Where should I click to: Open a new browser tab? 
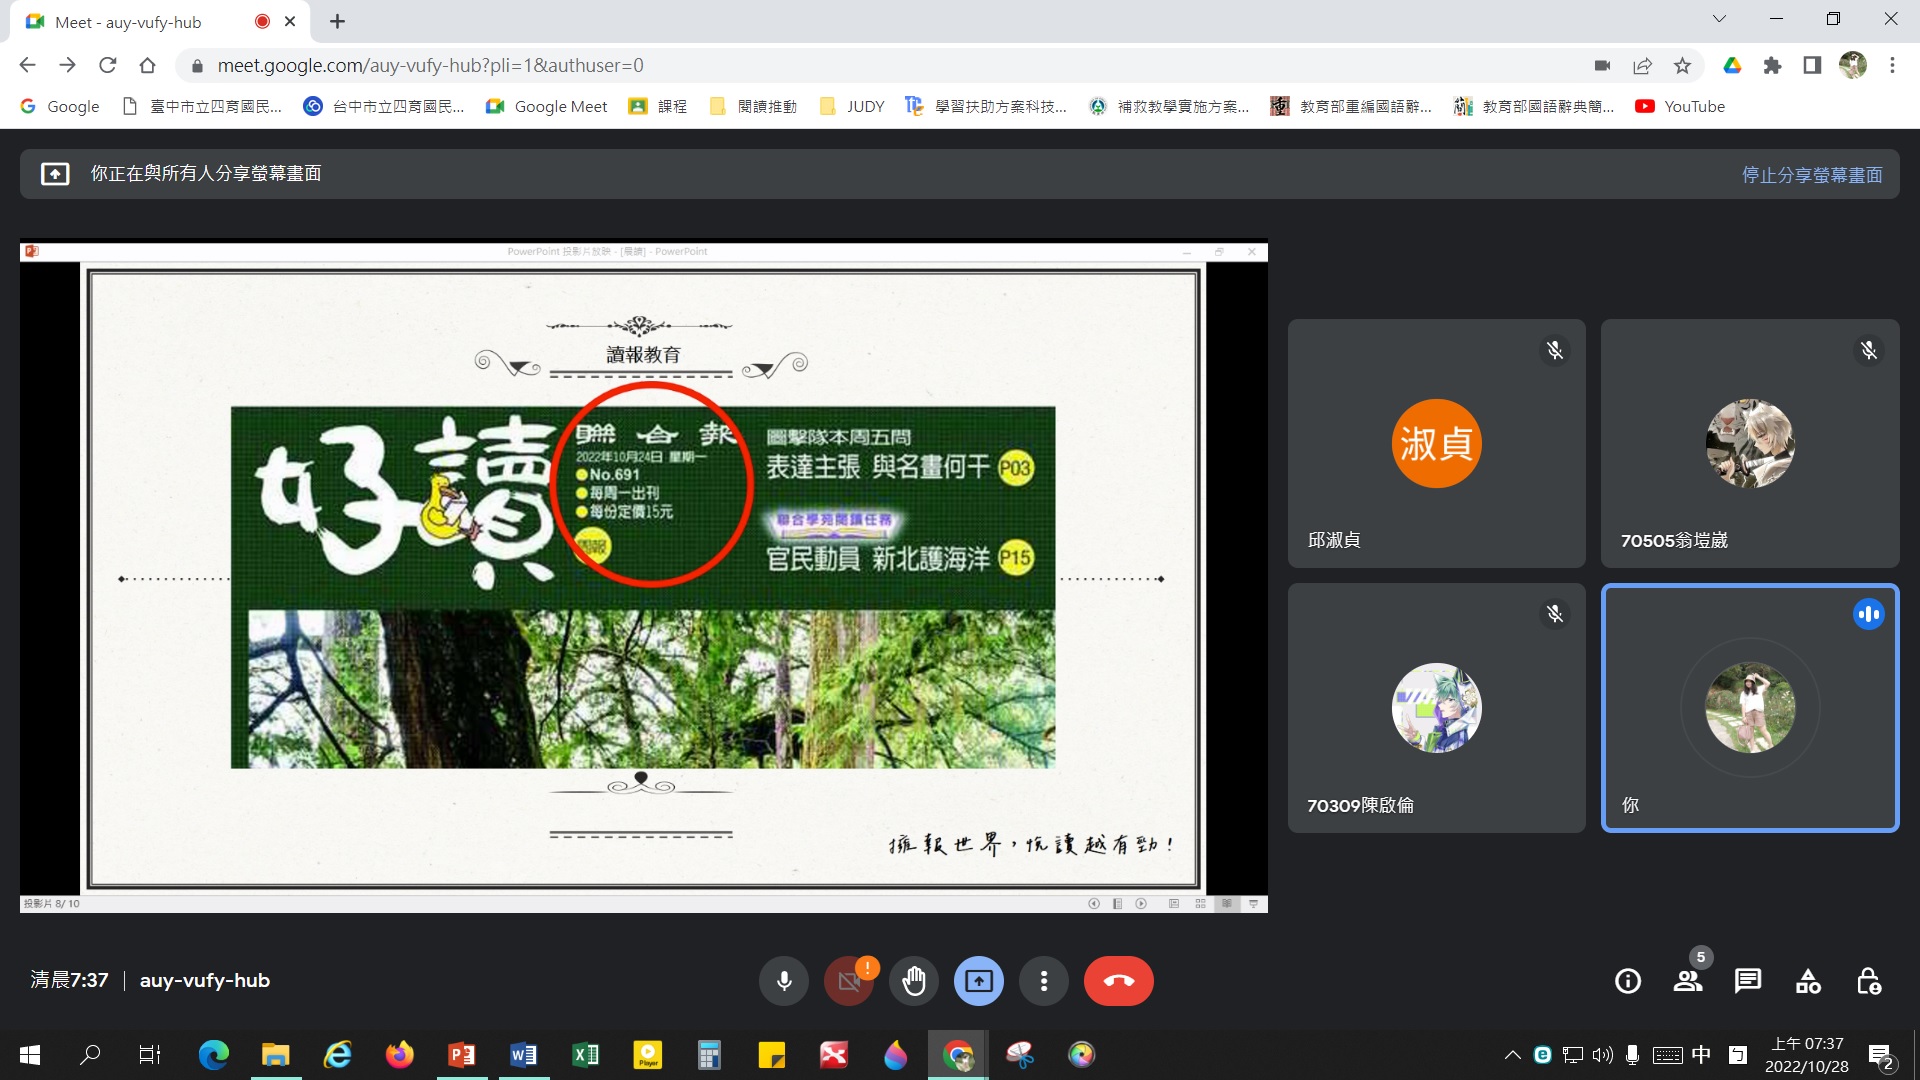pos(338,22)
